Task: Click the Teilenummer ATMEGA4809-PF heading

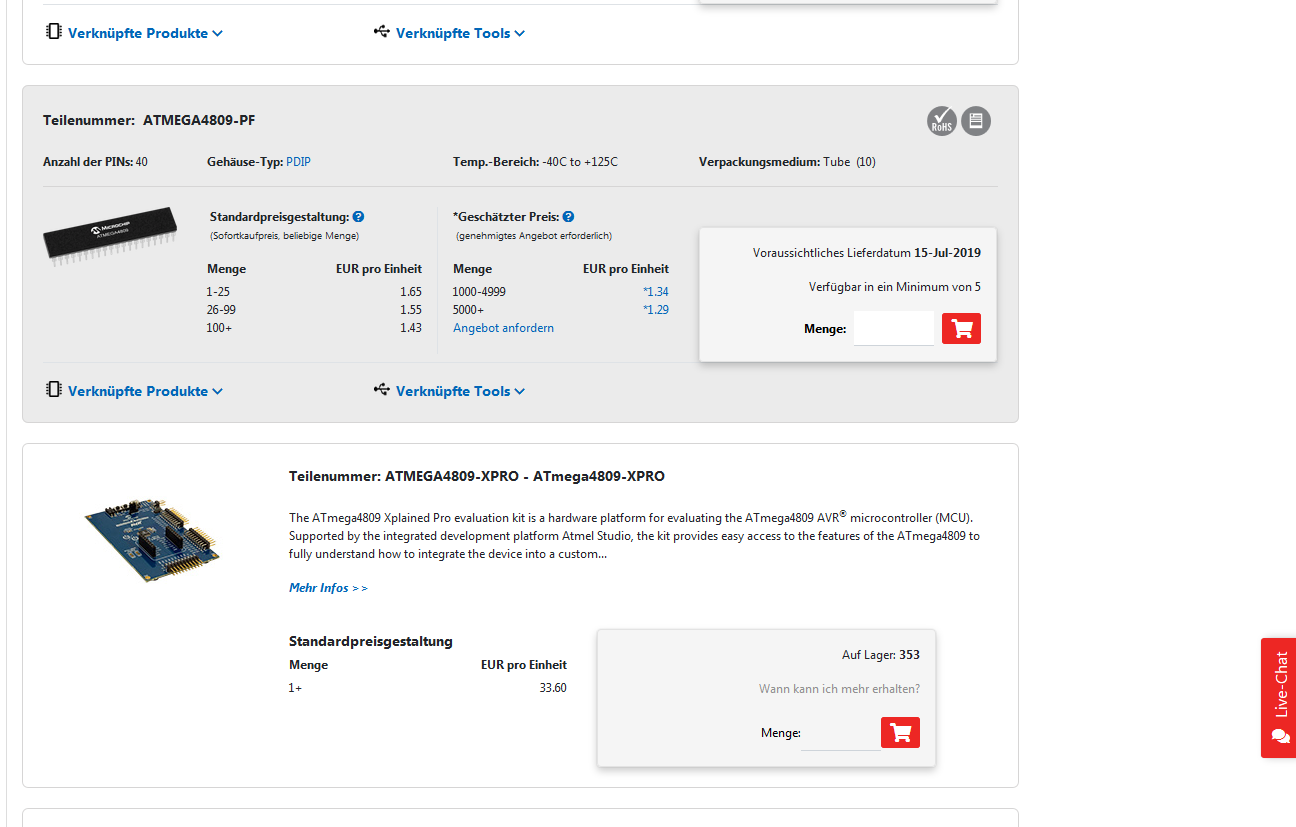Action: tap(149, 120)
